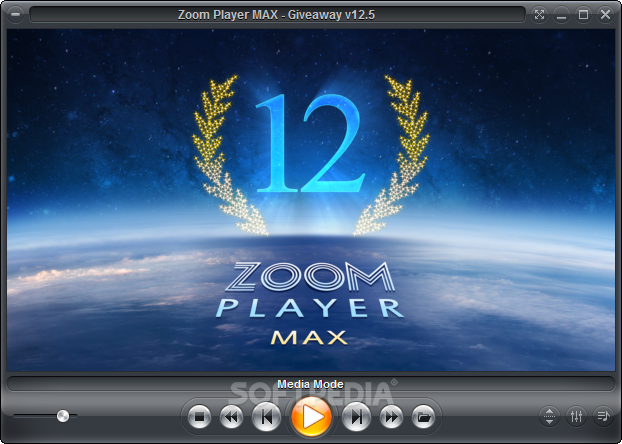Open a media file with folder icon

tap(423, 417)
